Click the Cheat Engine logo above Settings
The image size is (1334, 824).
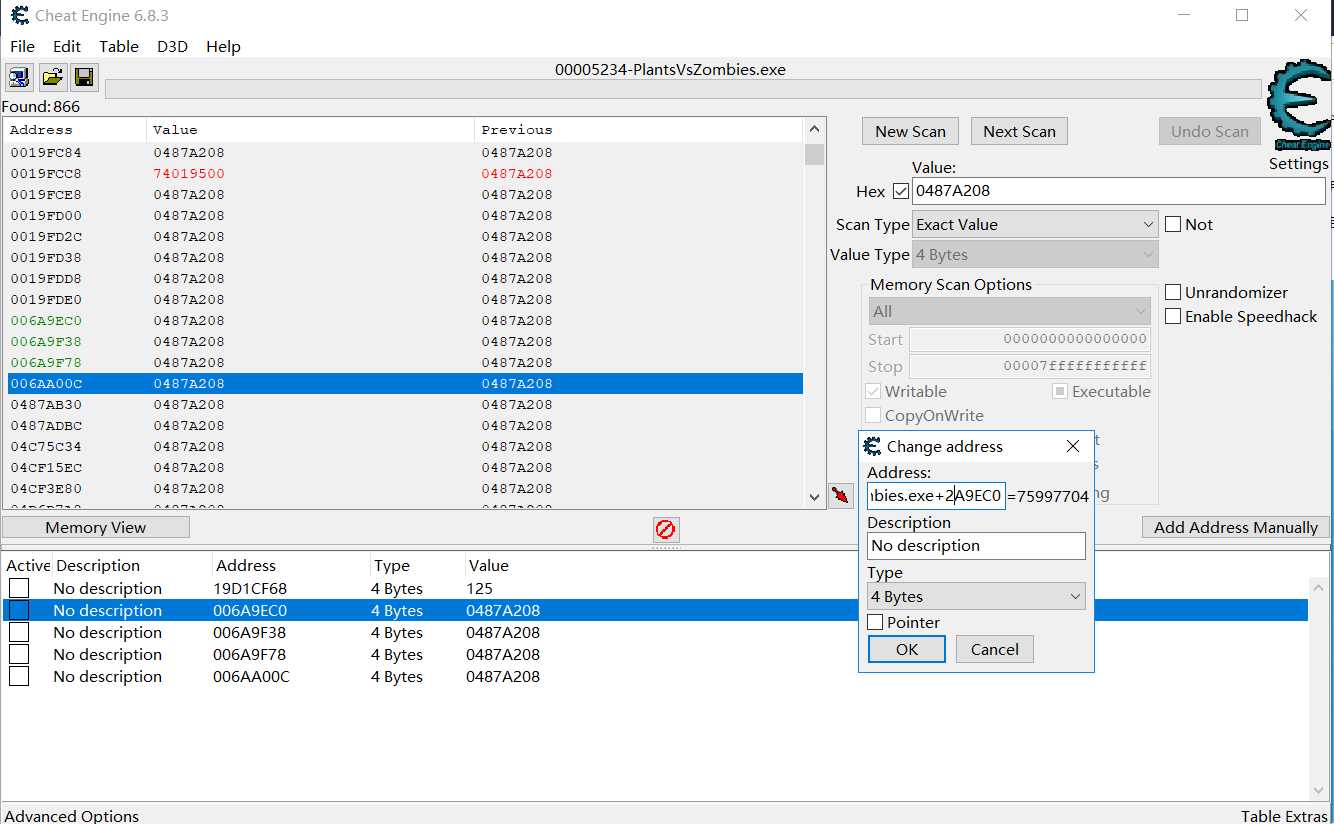pos(1298,105)
